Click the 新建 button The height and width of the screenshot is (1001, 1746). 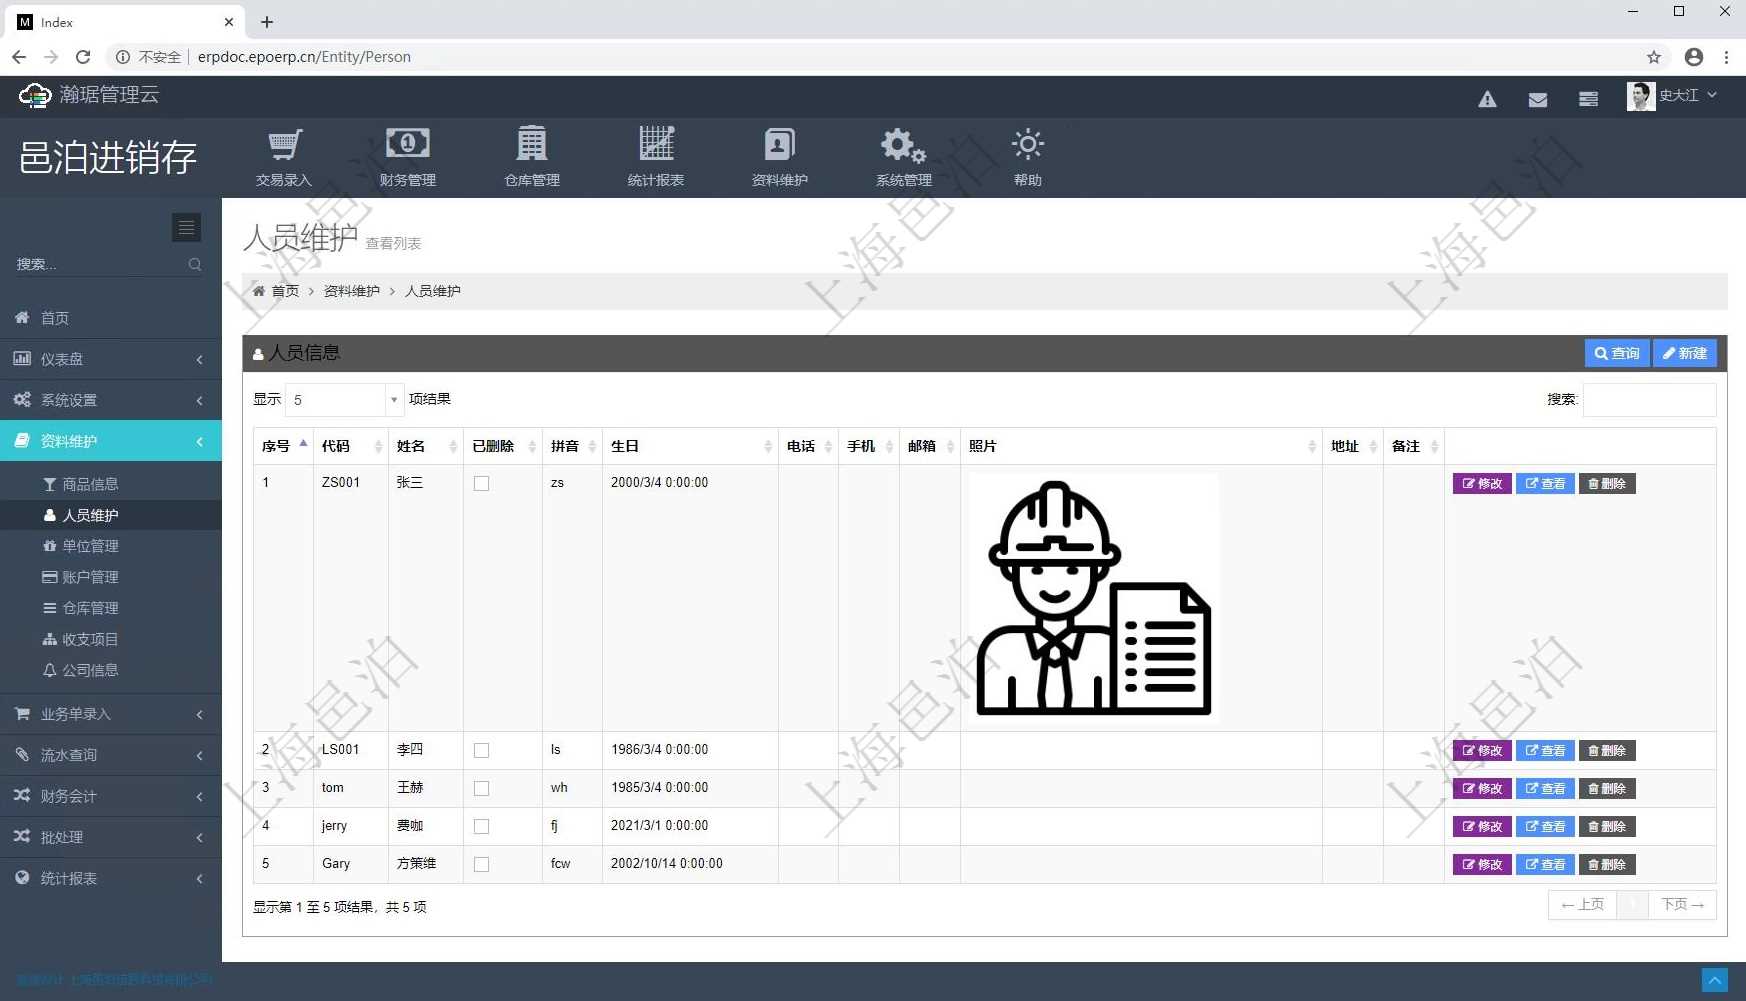[x=1684, y=354]
